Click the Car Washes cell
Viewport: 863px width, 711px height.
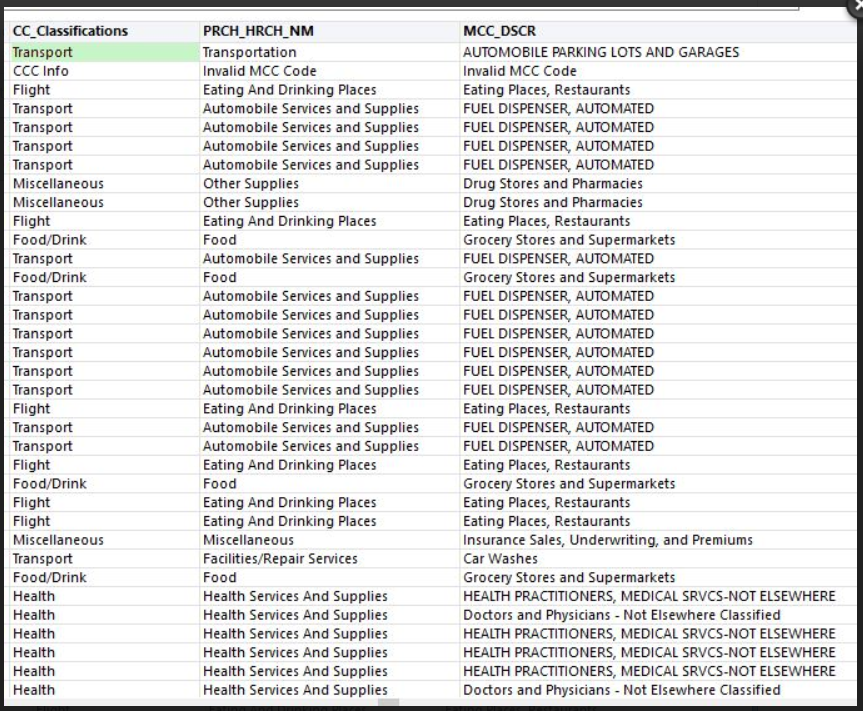(500, 559)
